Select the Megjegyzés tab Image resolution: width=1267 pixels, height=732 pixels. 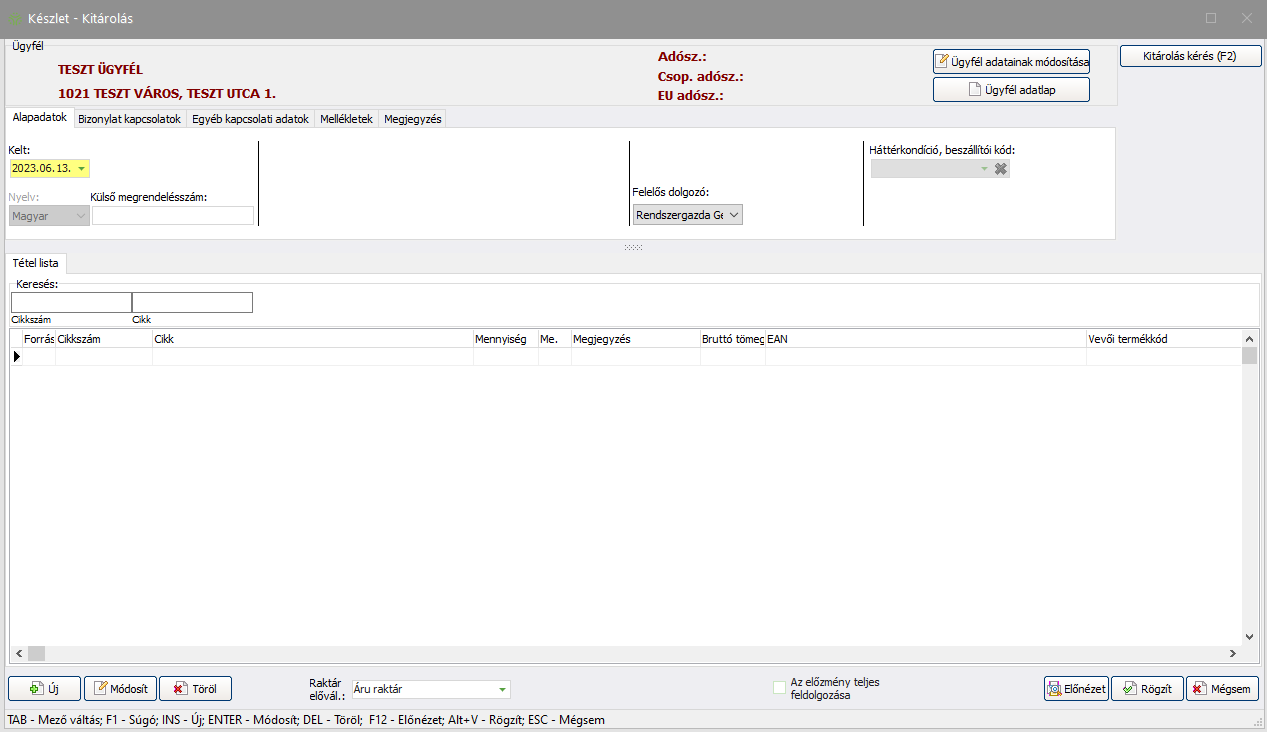point(412,119)
